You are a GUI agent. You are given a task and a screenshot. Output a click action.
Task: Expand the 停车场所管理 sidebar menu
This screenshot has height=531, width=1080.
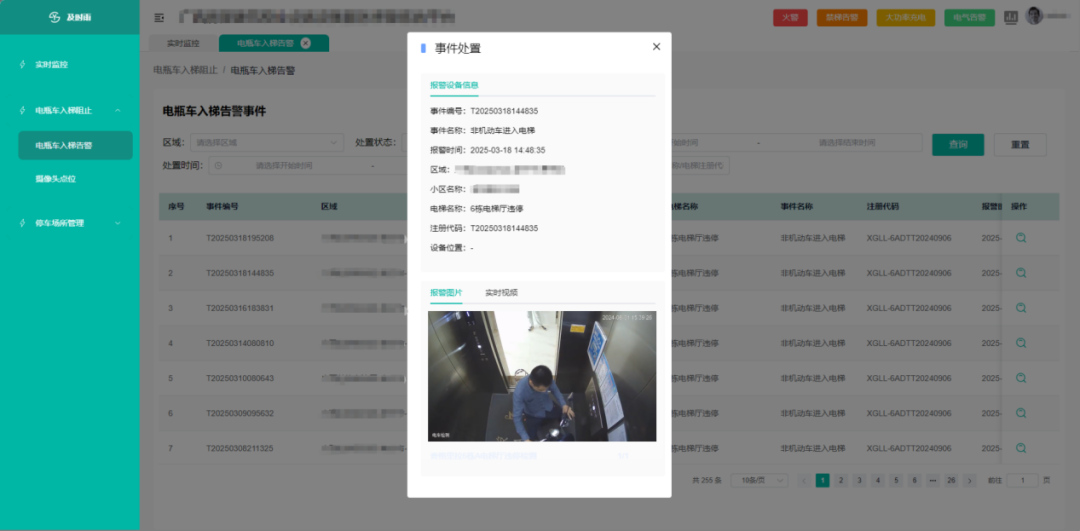[x=117, y=223]
